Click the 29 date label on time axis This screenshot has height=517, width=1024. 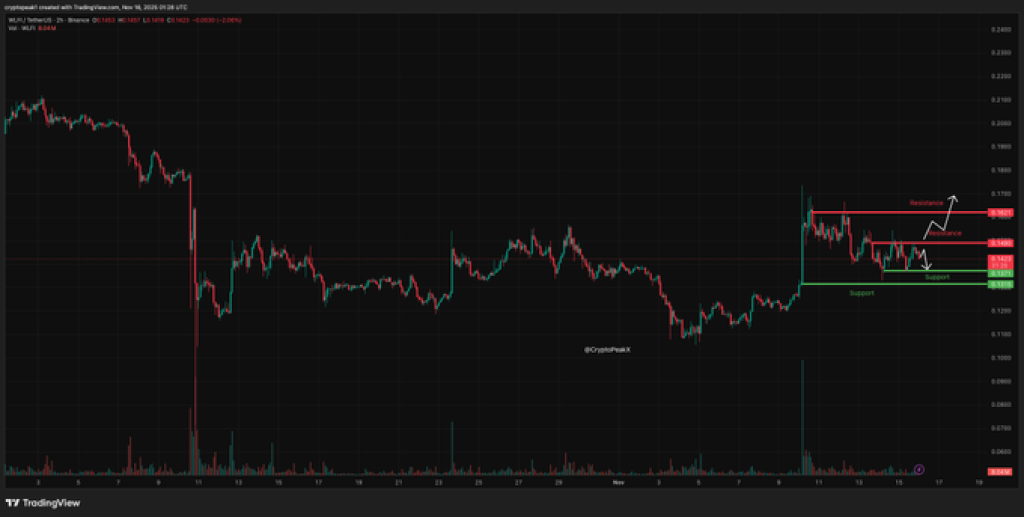[558, 483]
